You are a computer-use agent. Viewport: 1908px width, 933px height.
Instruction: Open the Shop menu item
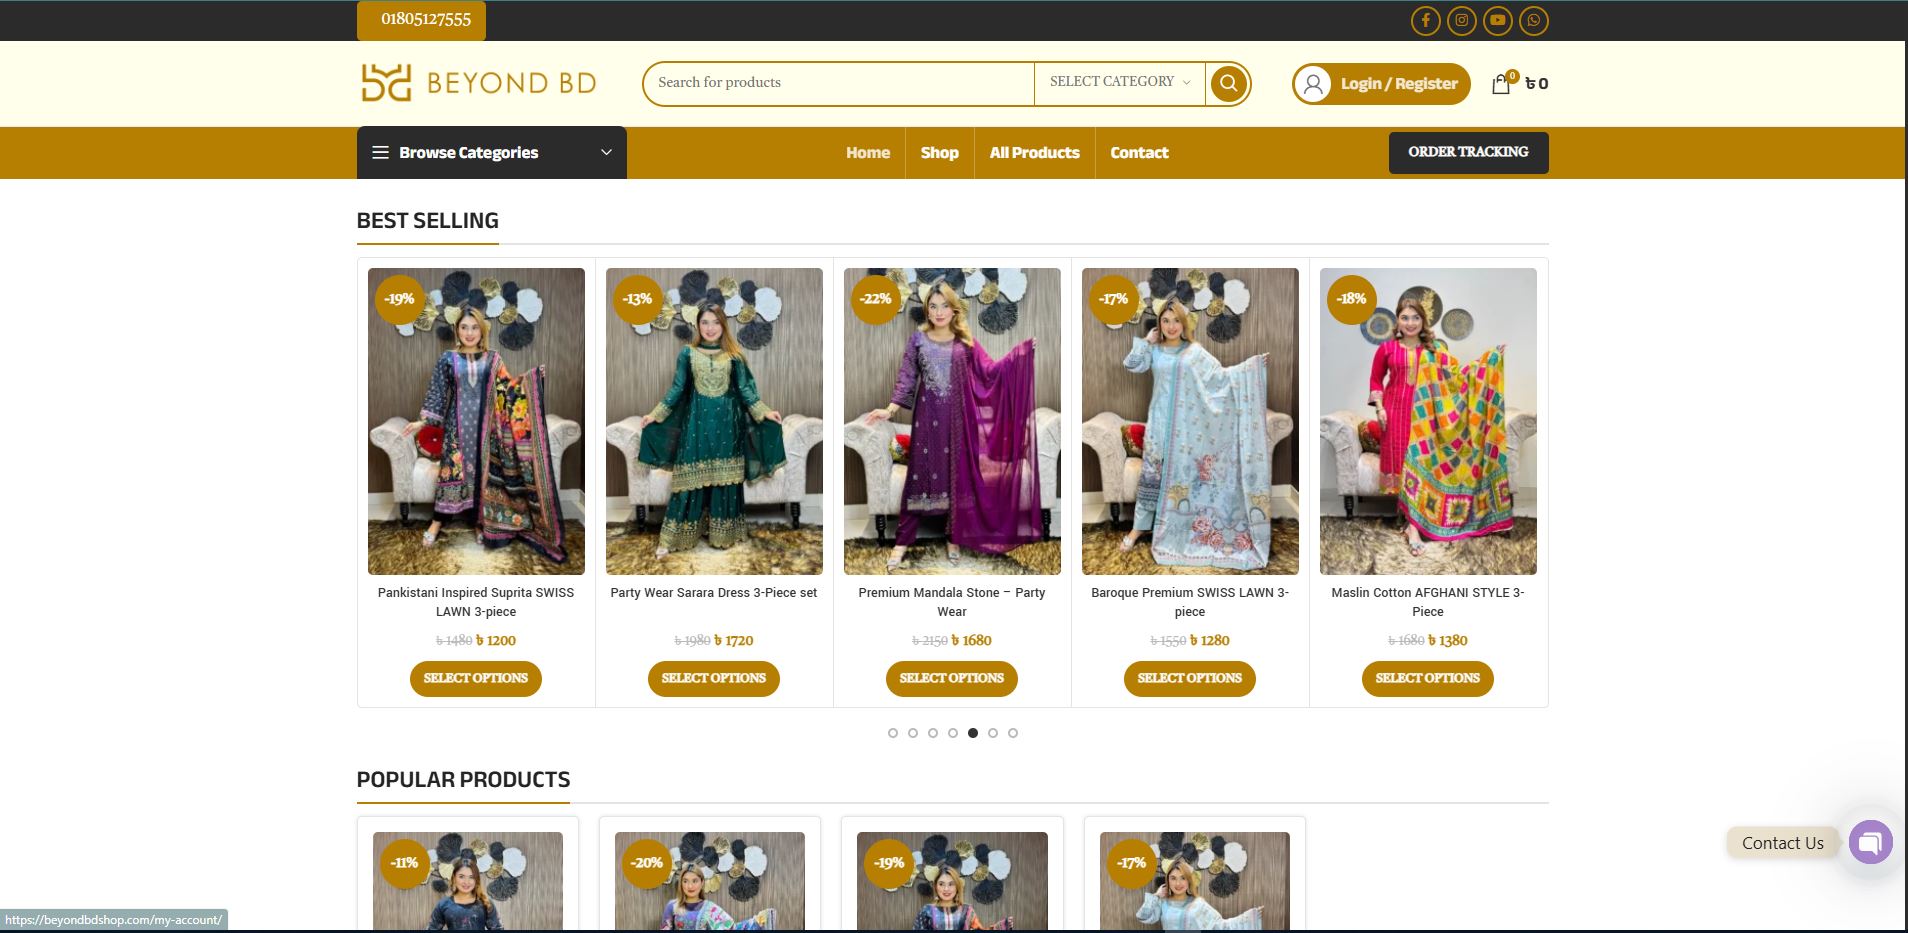(x=939, y=153)
